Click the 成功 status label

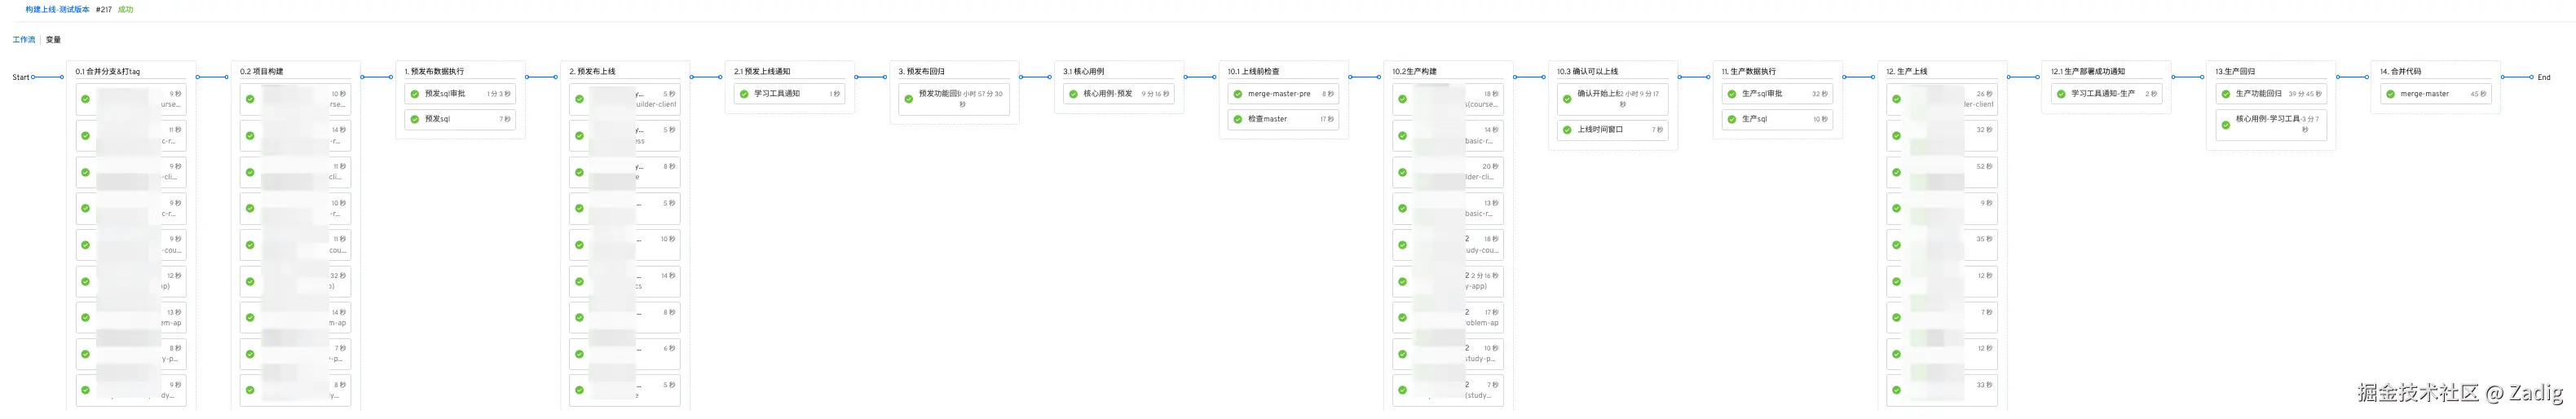click(125, 9)
